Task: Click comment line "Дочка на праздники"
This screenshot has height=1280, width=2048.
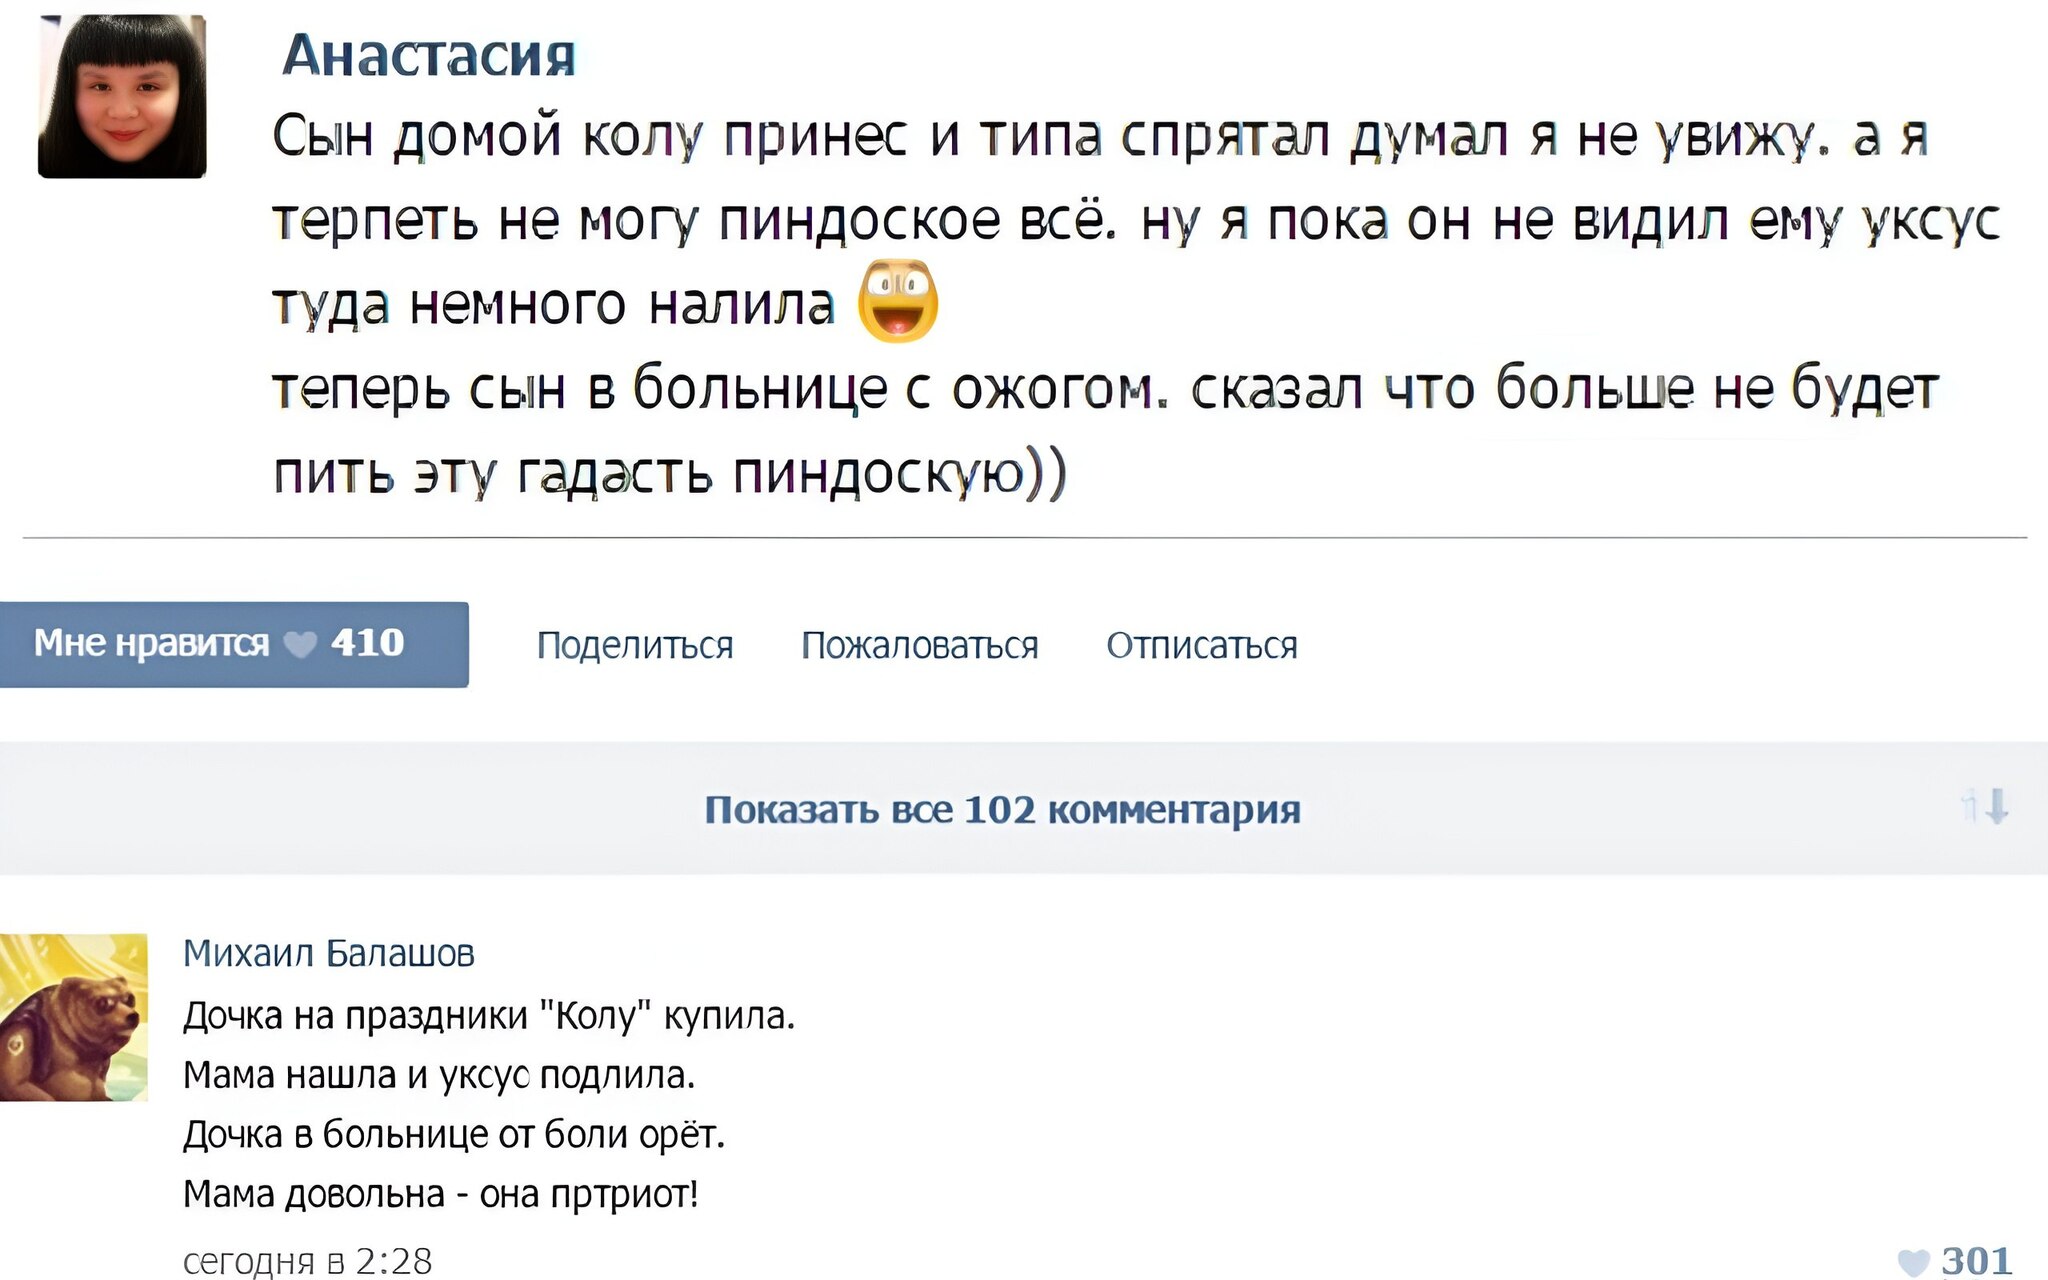Action: coord(489,1016)
